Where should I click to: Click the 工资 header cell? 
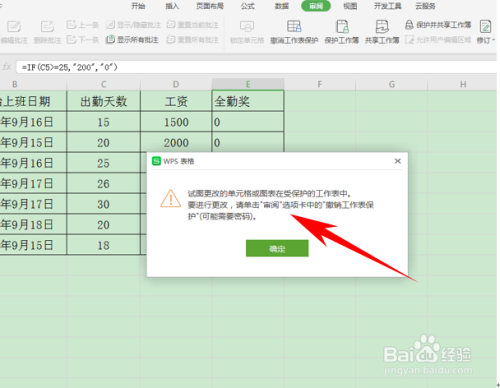pyautogui.click(x=176, y=101)
